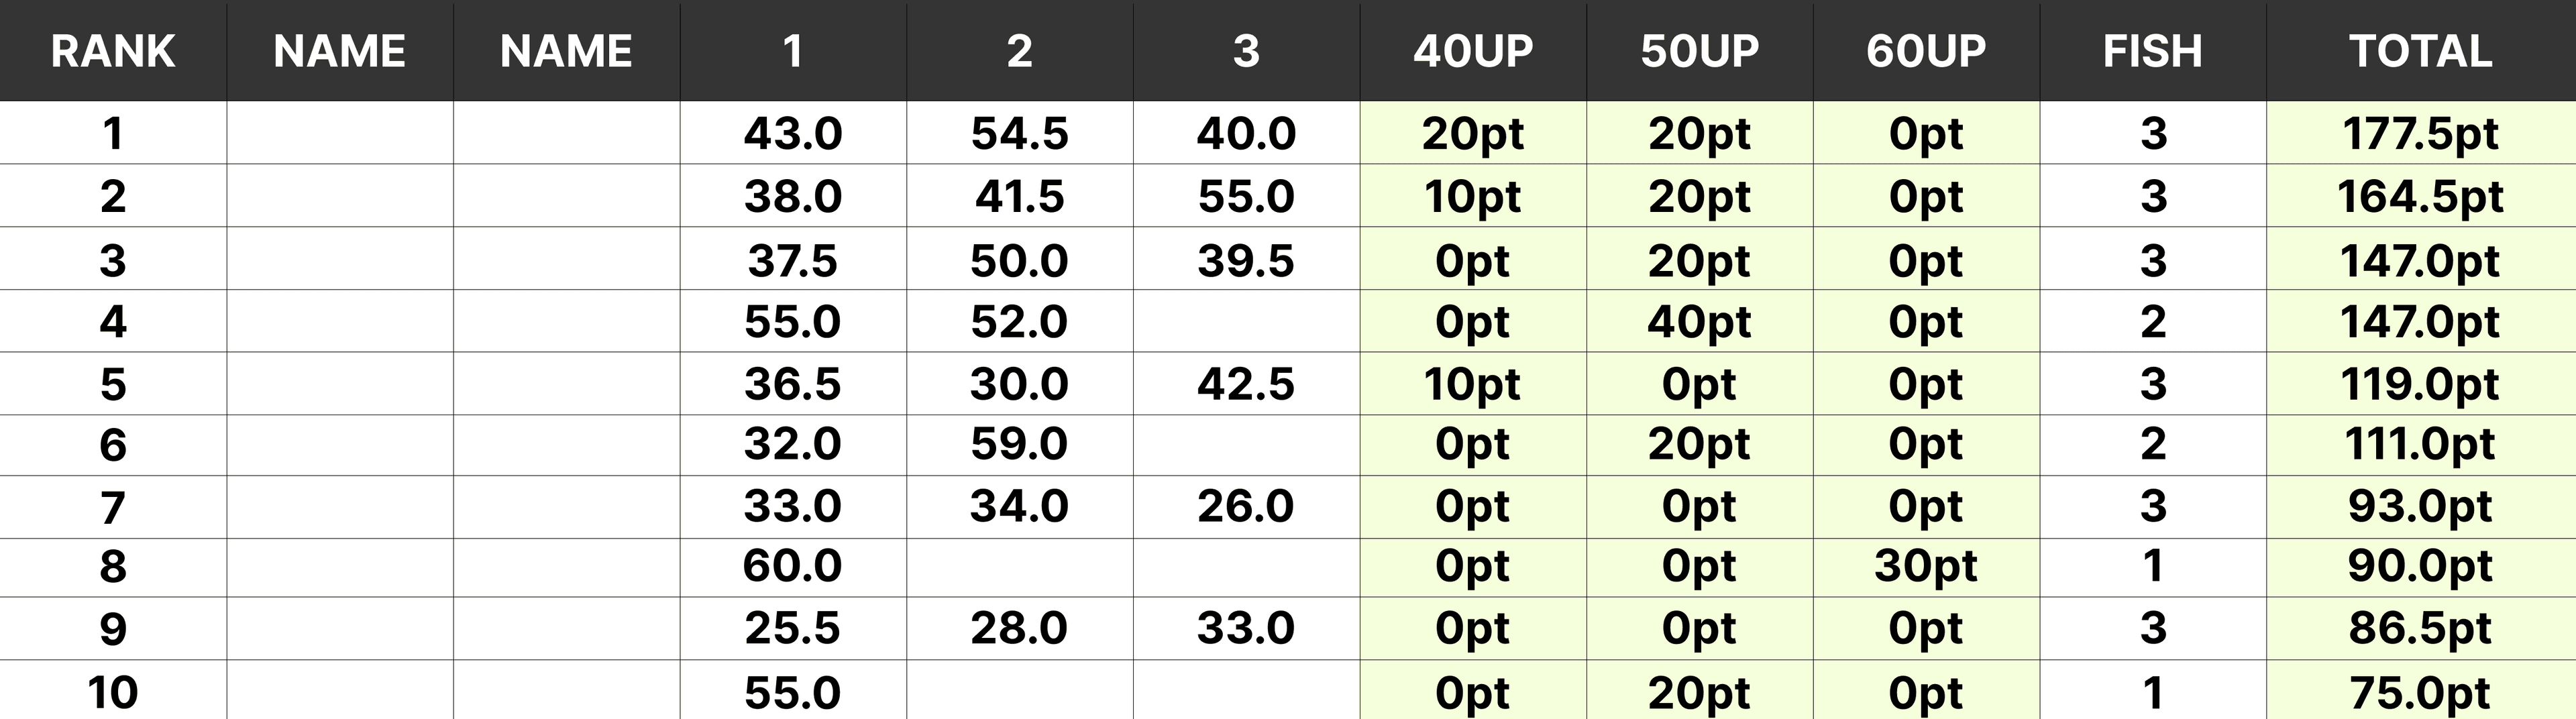Select the cell showing 54.5
Viewport: 2576px width, 719px height.
[x=1019, y=133]
